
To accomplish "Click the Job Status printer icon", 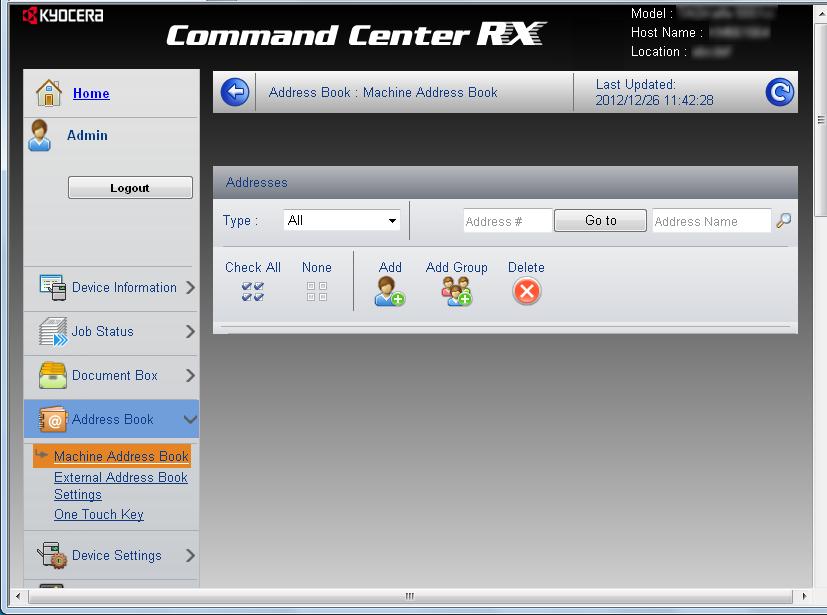I will click(53, 332).
